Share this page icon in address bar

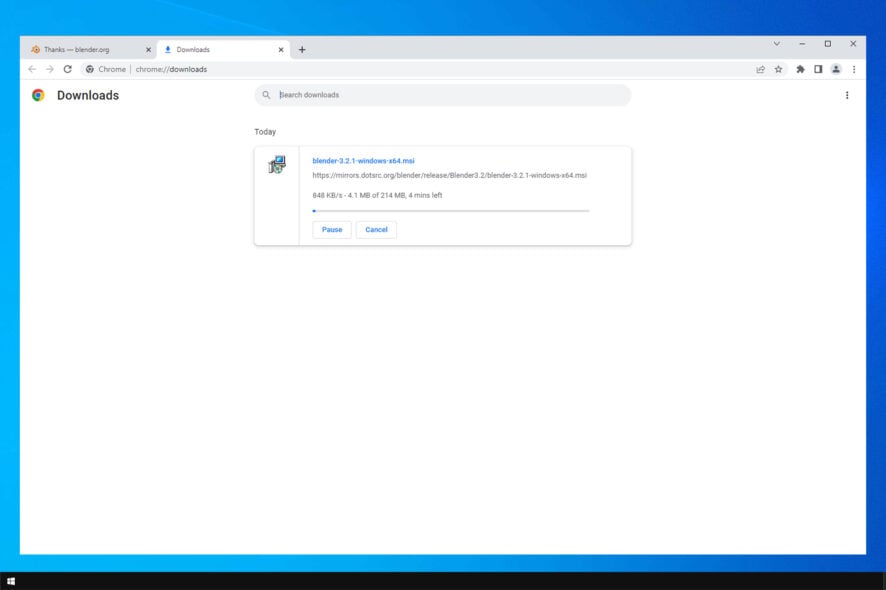[761, 69]
